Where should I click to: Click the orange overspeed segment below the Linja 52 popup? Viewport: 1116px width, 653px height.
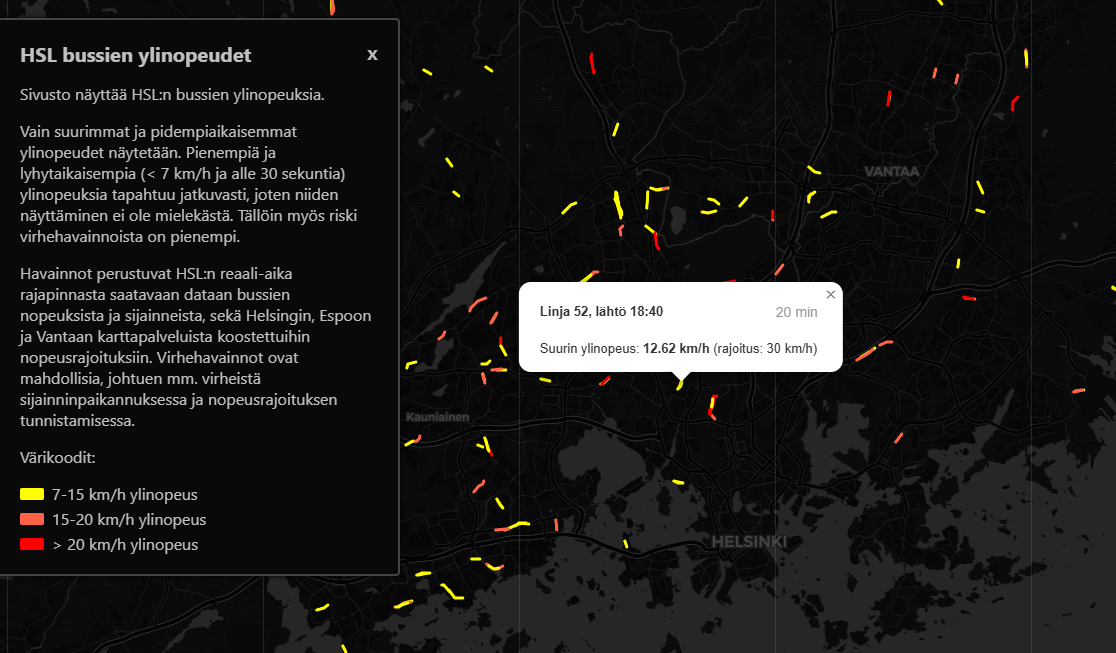pos(714,418)
